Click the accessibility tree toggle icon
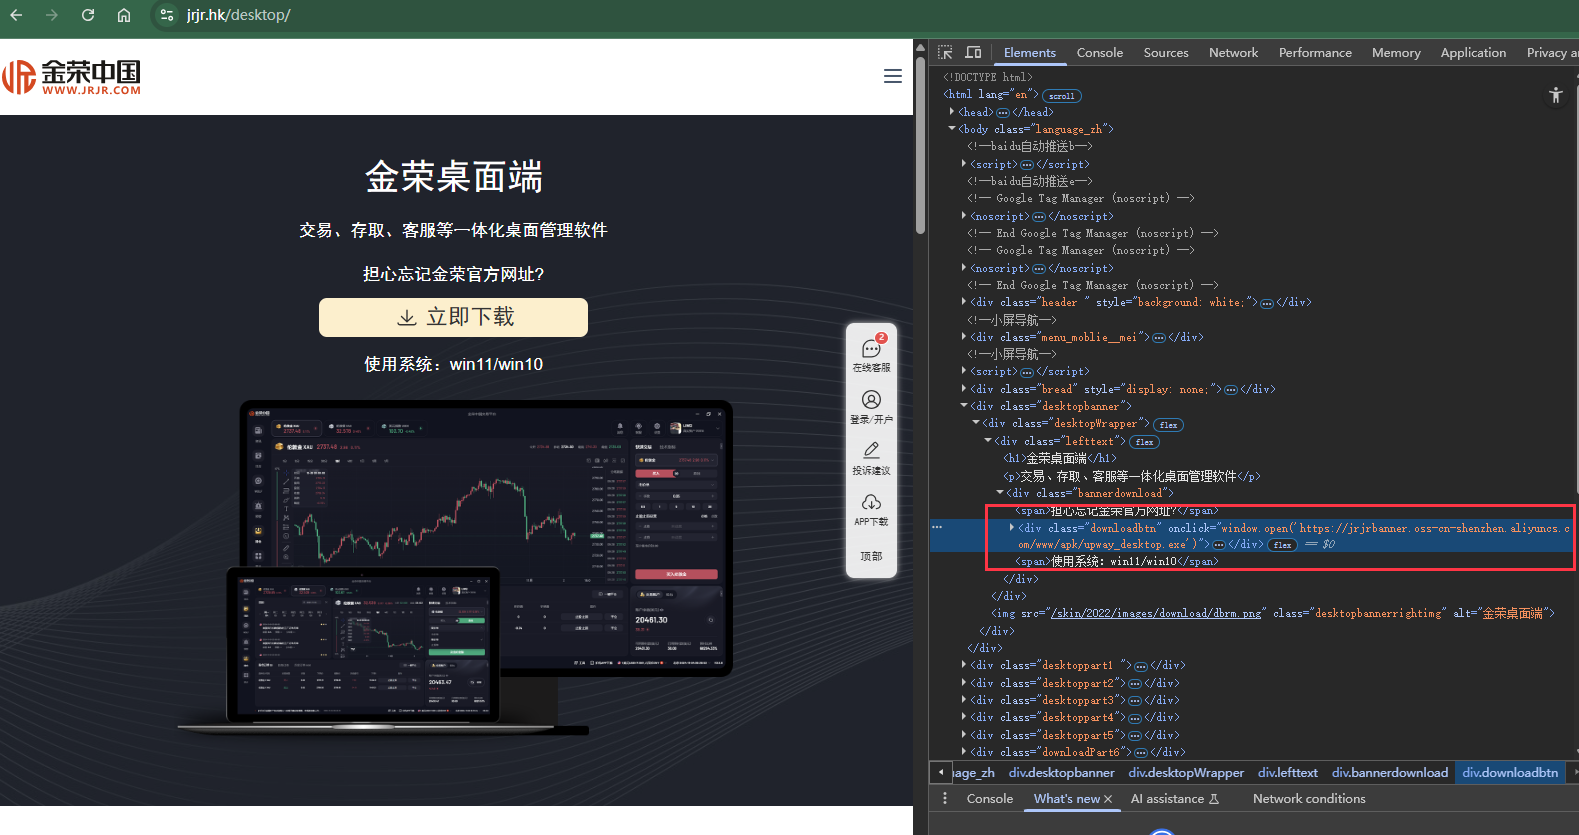Screen dimensions: 1579x835 click(x=1555, y=95)
